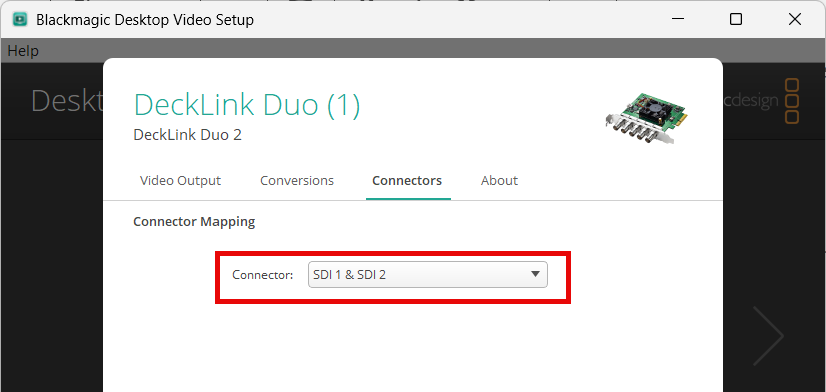Go to the About tab

pos(499,181)
